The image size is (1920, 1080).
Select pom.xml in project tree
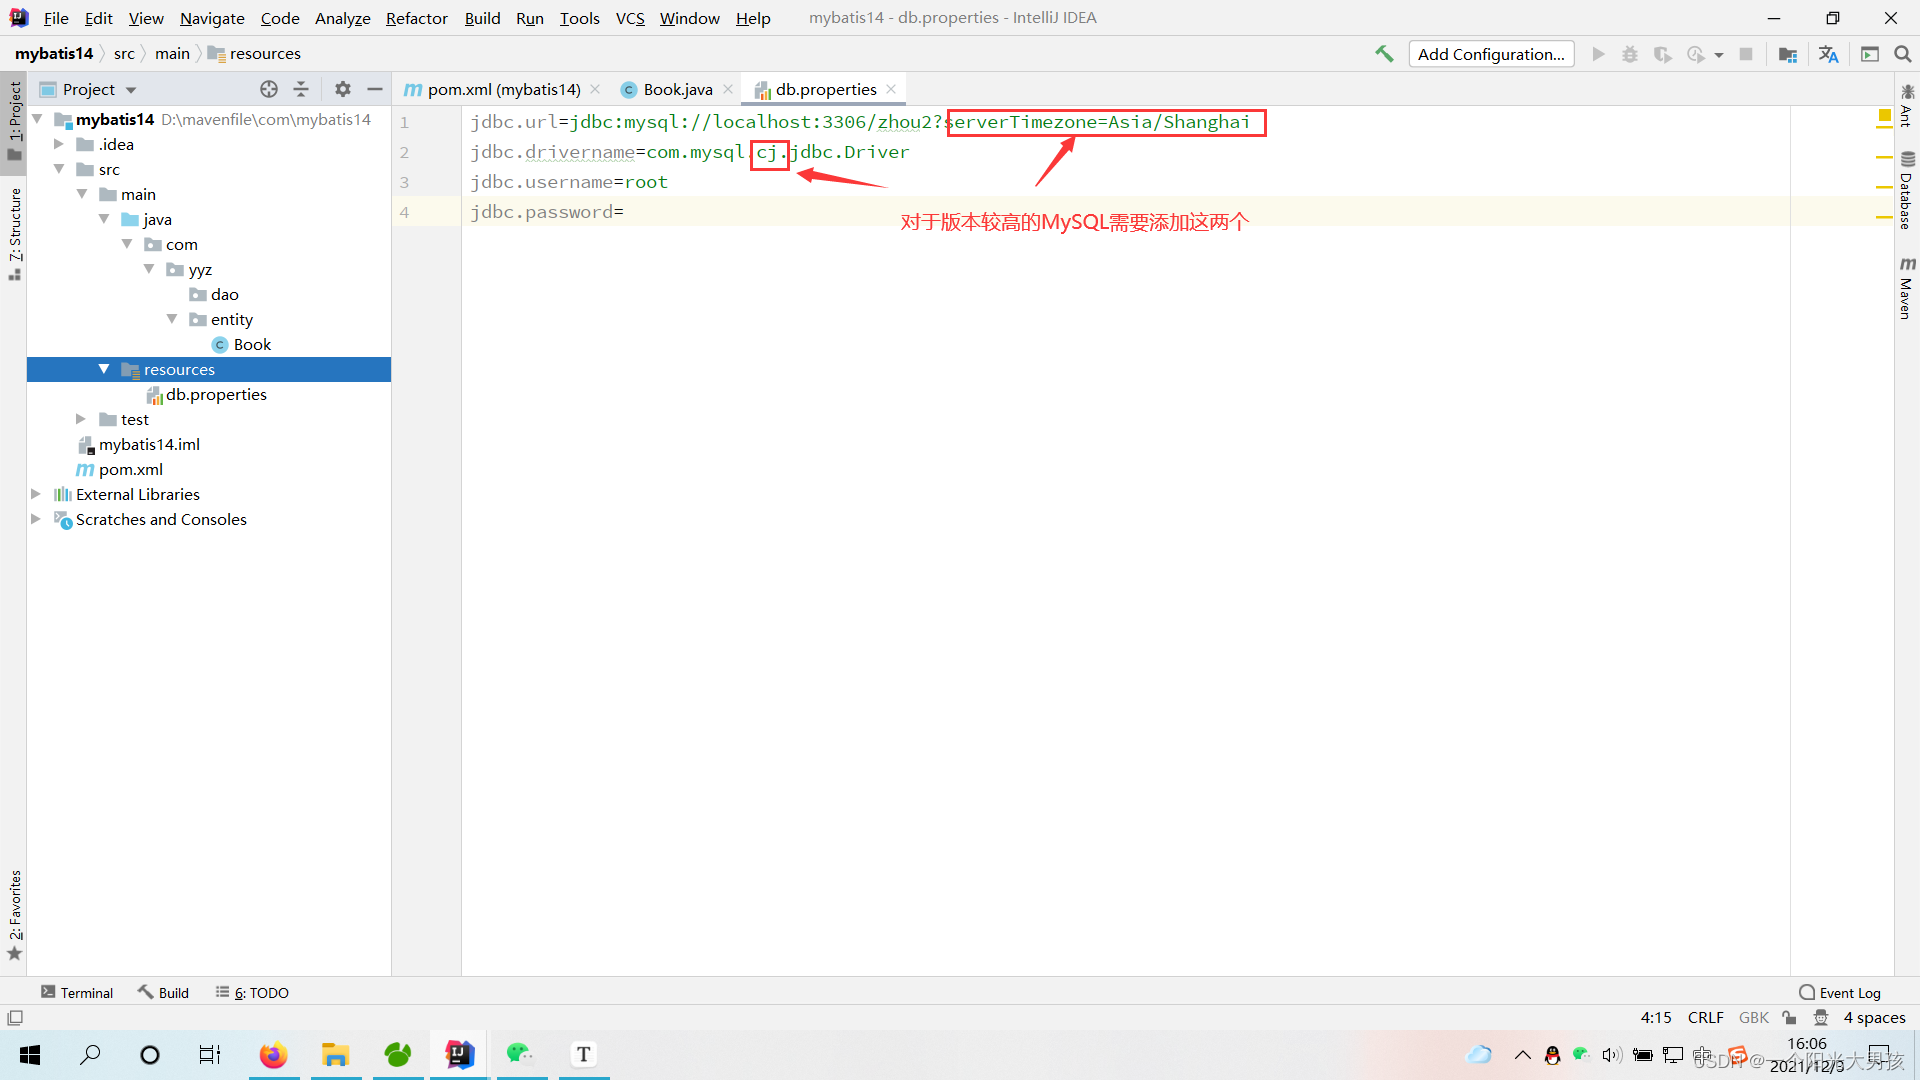[x=130, y=469]
